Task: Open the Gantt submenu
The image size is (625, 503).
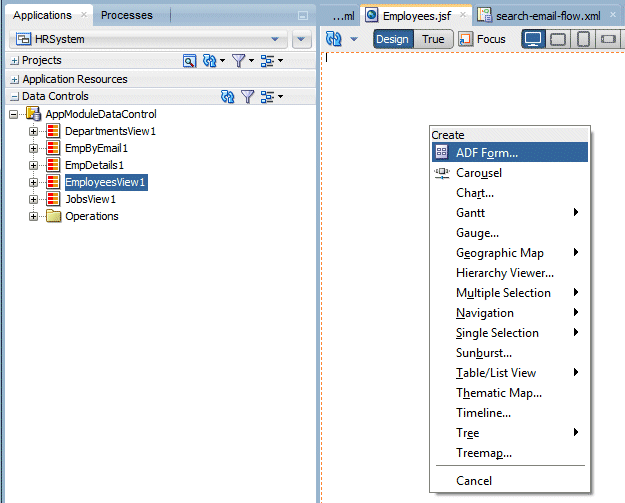Action: tap(510, 213)
